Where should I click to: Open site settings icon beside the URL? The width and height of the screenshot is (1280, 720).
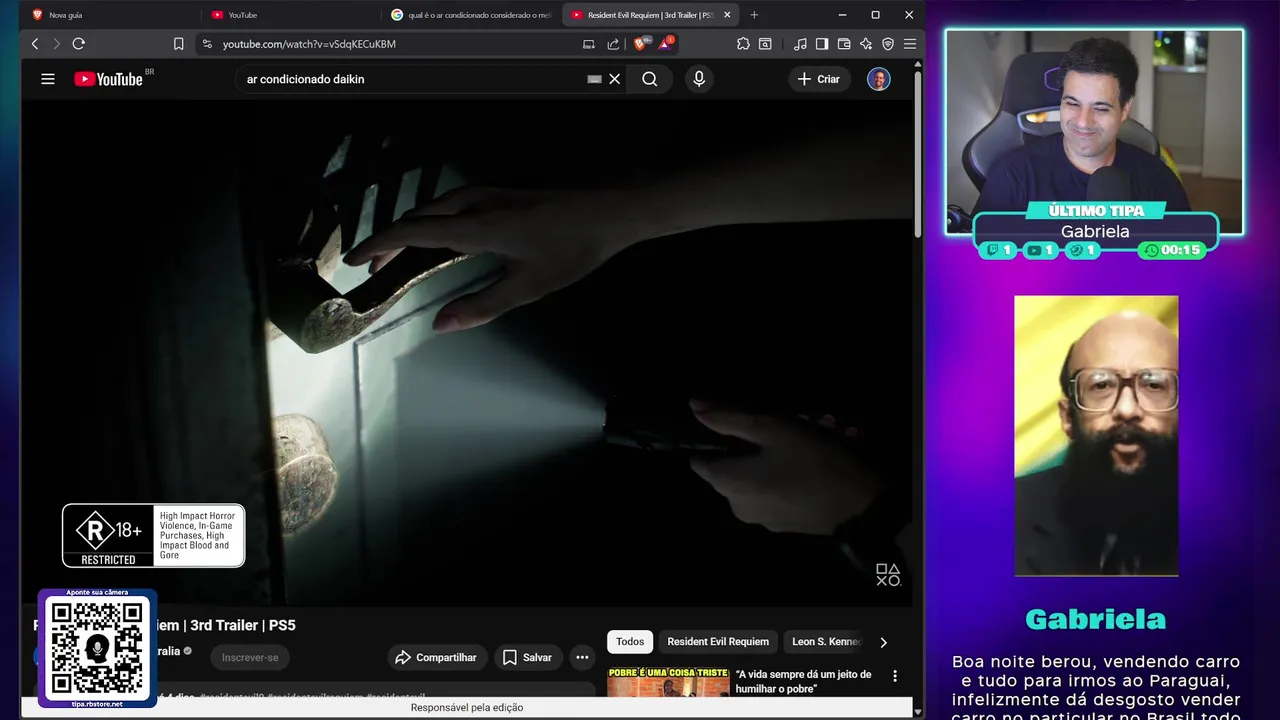click(207, 44)
